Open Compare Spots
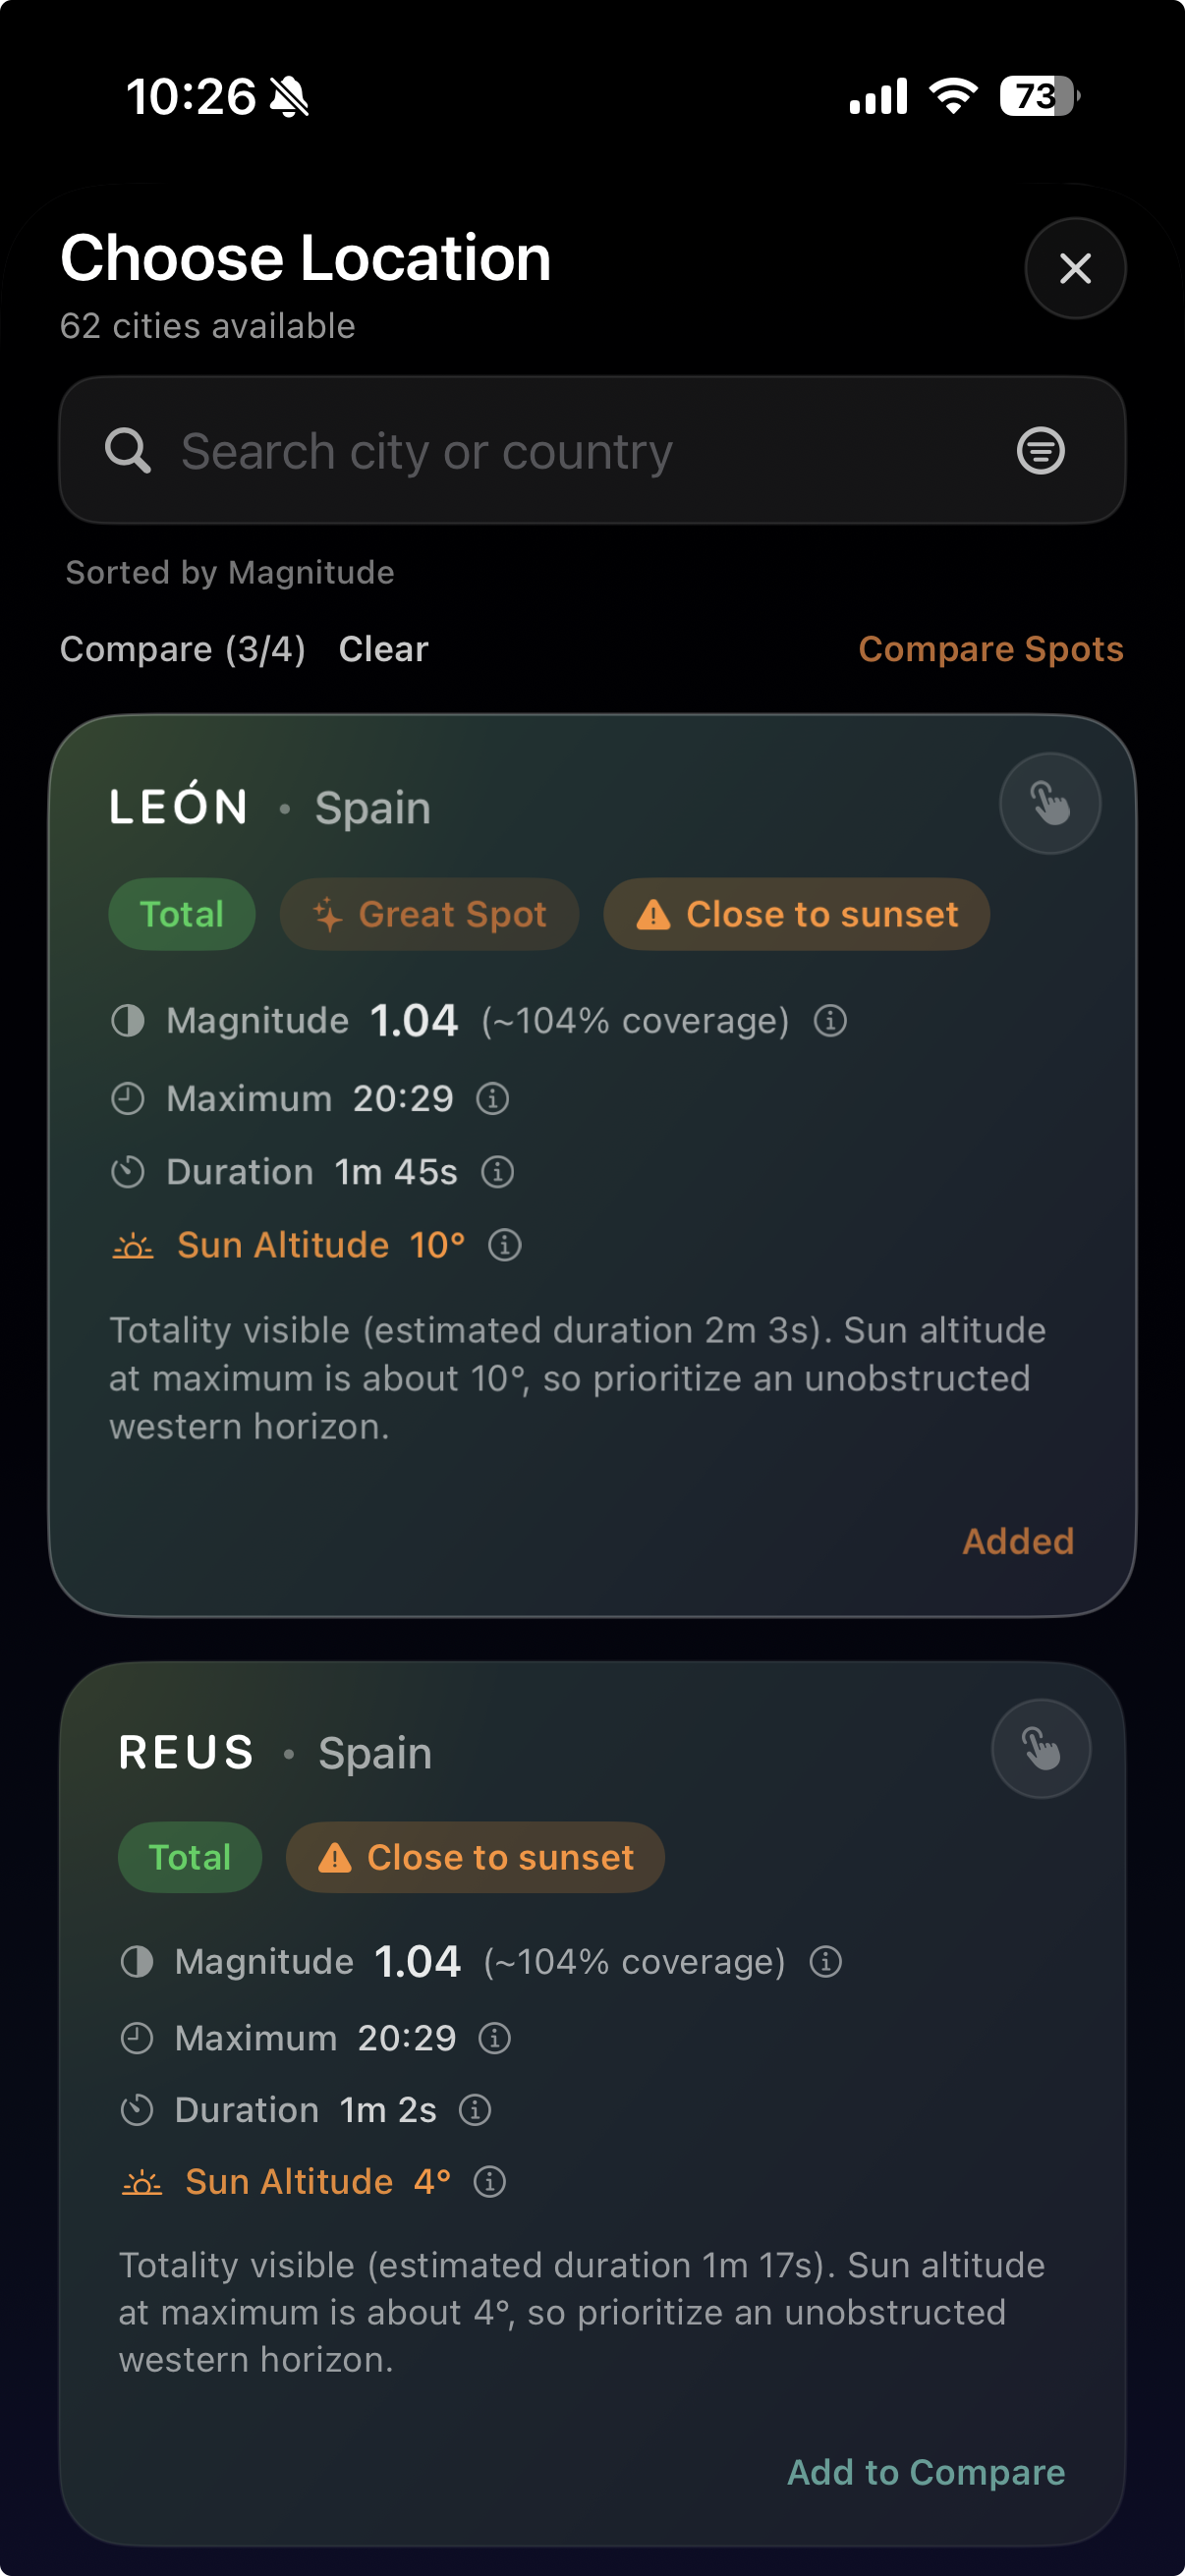 click(990, 648)
